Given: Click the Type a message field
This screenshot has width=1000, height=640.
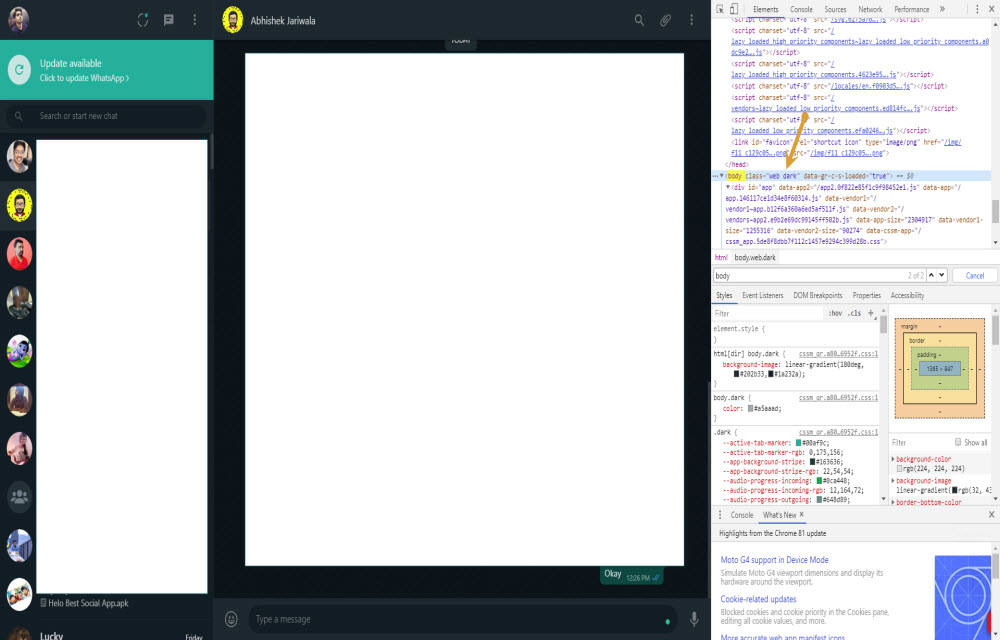Looking at the screenshot, I should (462, 619).
